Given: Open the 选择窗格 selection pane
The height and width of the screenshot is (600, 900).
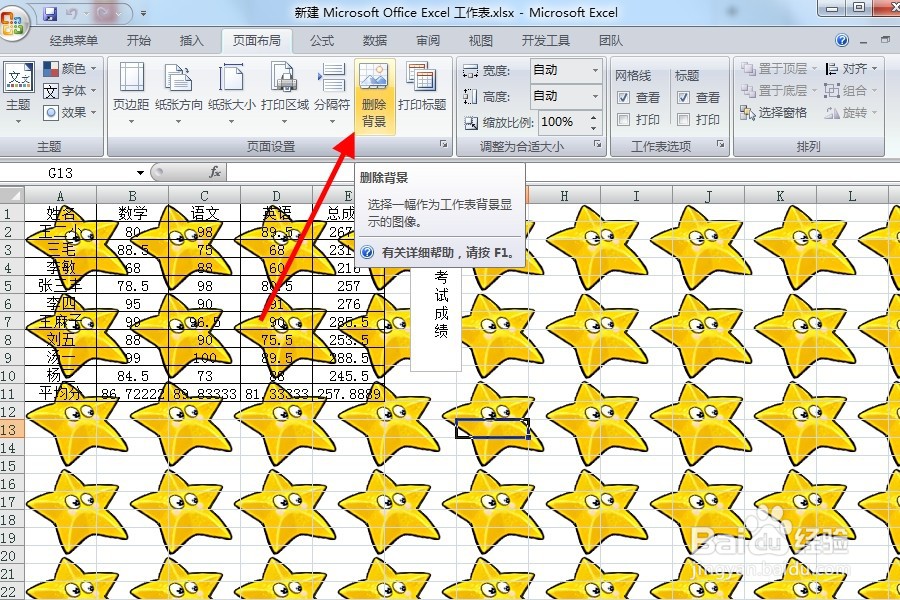Looking at the screenshot, I should (x=774, y=113).
